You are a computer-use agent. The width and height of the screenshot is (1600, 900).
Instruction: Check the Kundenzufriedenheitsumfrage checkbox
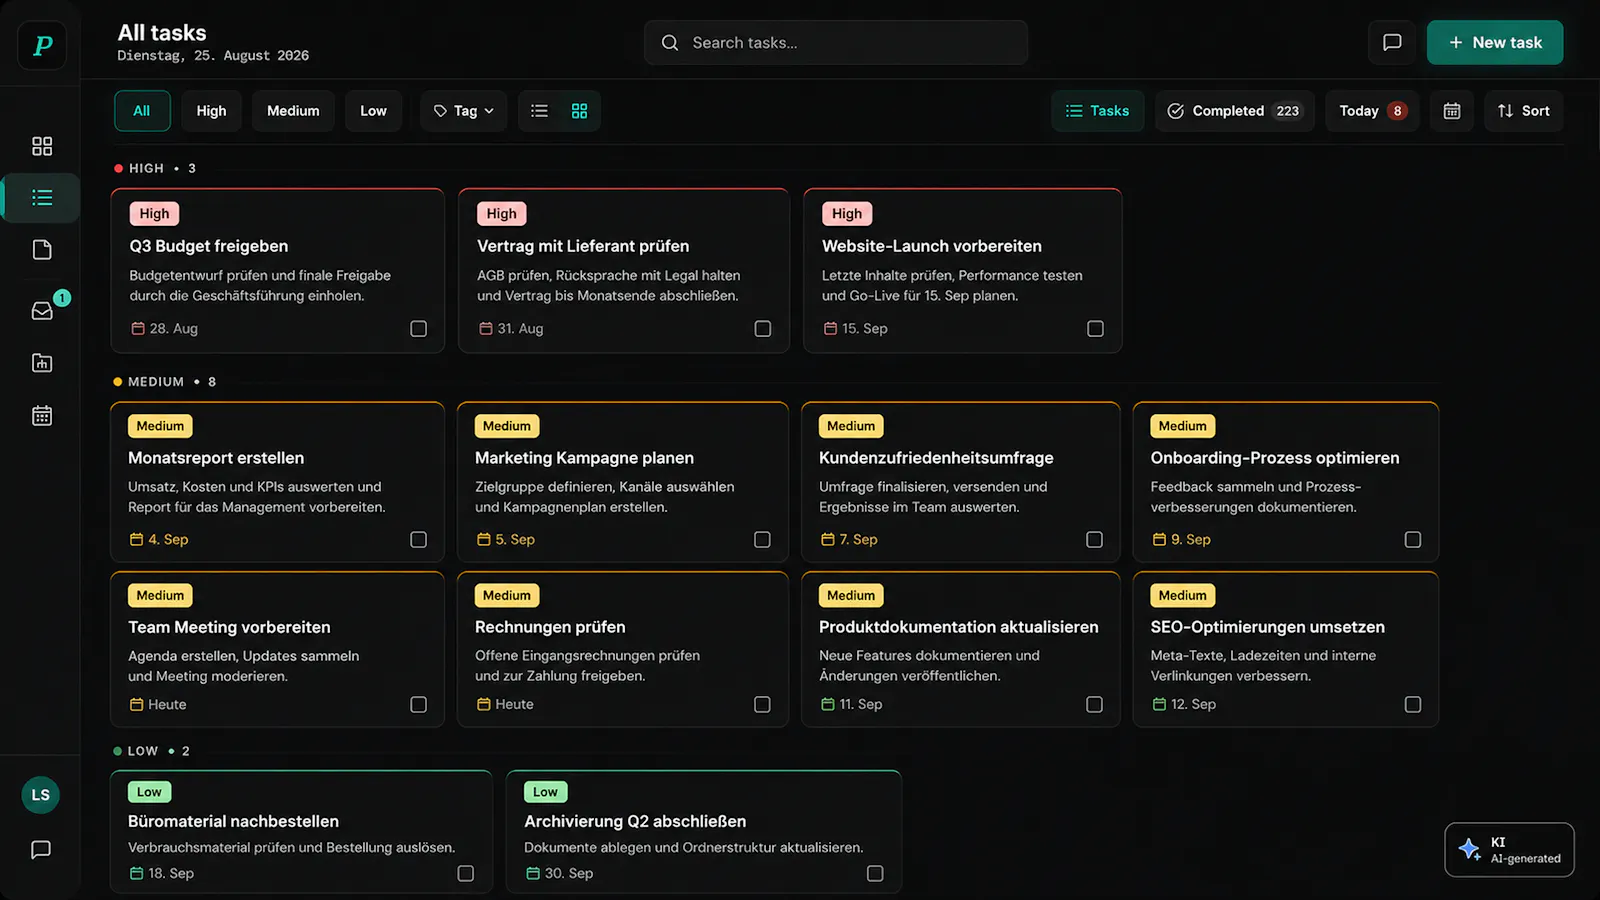pyautogui.click(x=1095, y=540)
